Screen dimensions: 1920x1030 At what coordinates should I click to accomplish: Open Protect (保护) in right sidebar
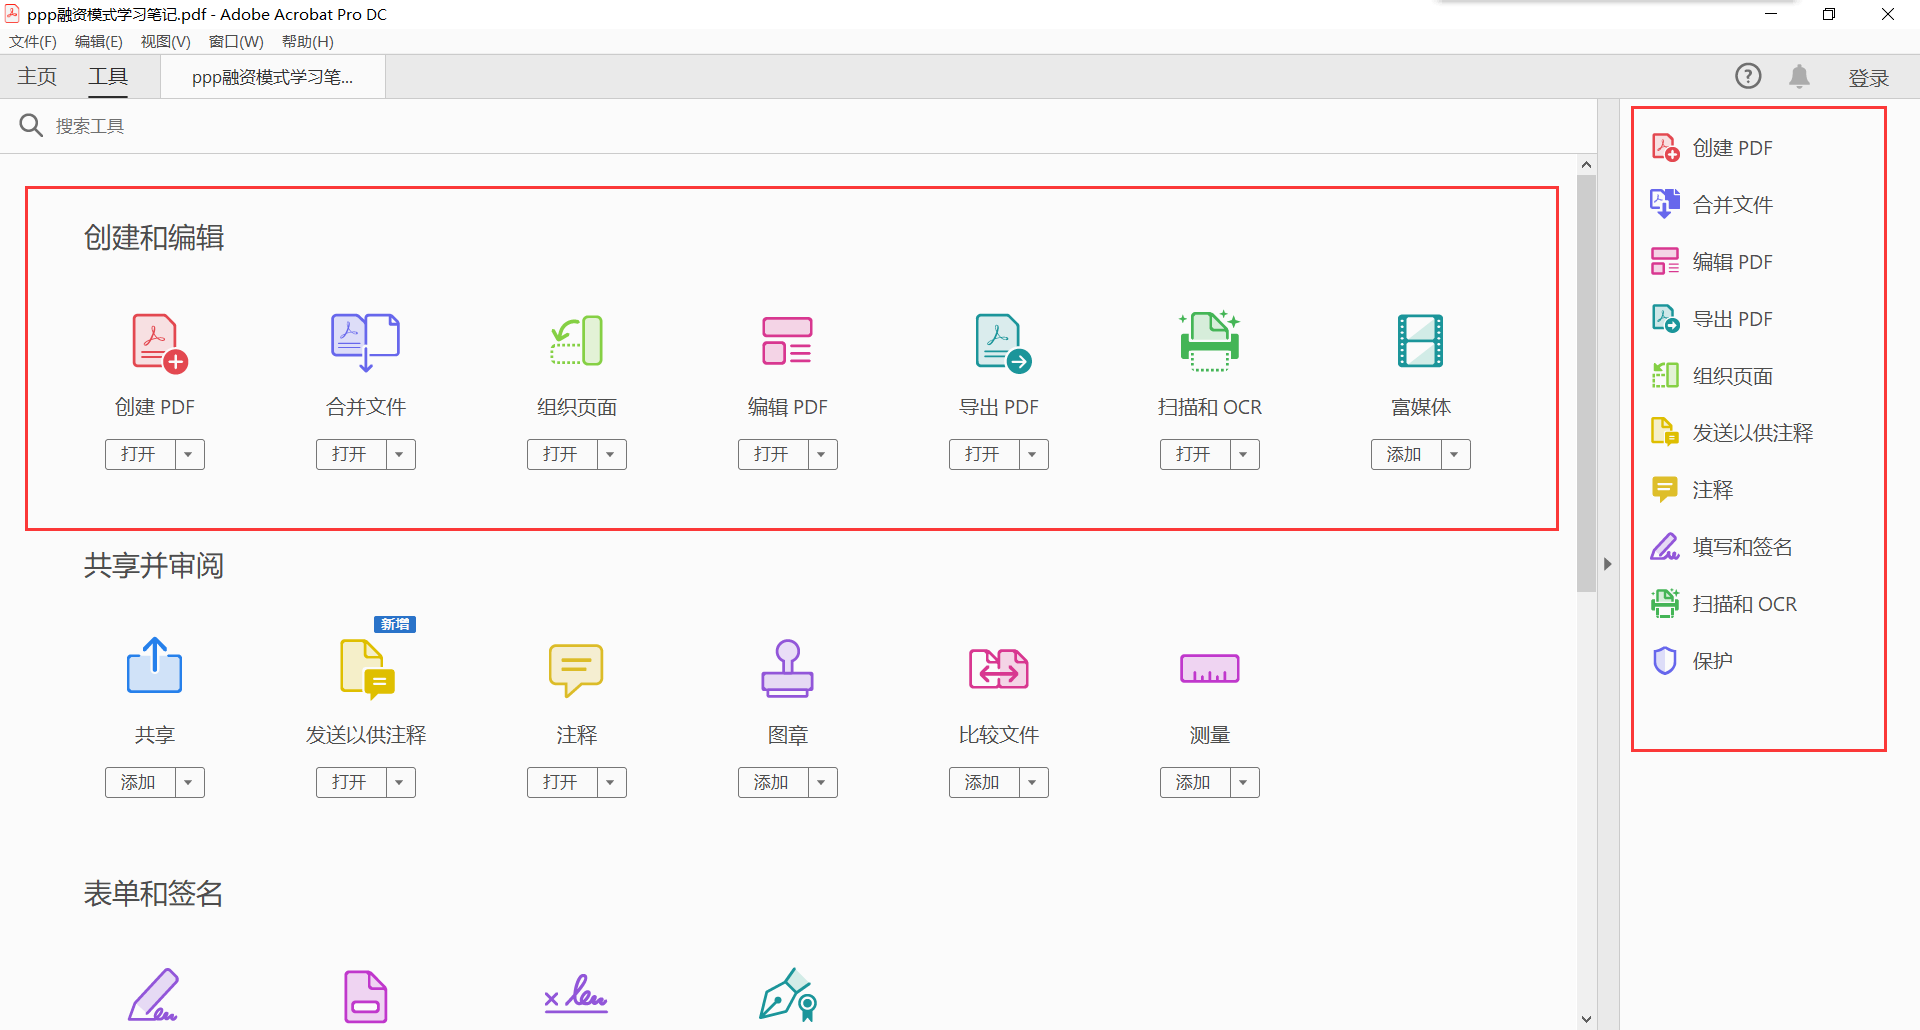point(1712,661)
